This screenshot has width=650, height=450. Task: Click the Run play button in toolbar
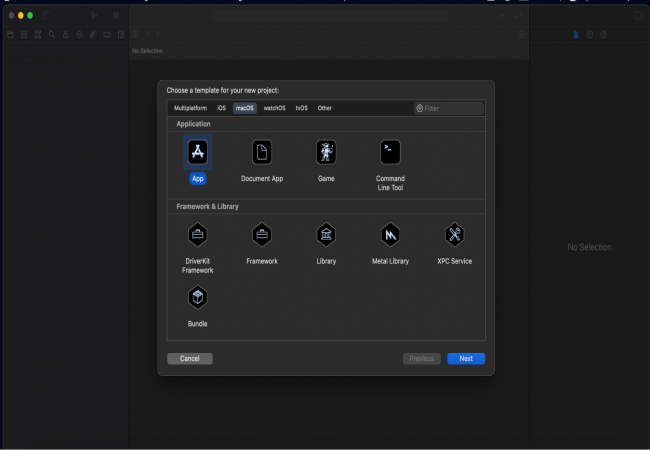click(95, 15)
